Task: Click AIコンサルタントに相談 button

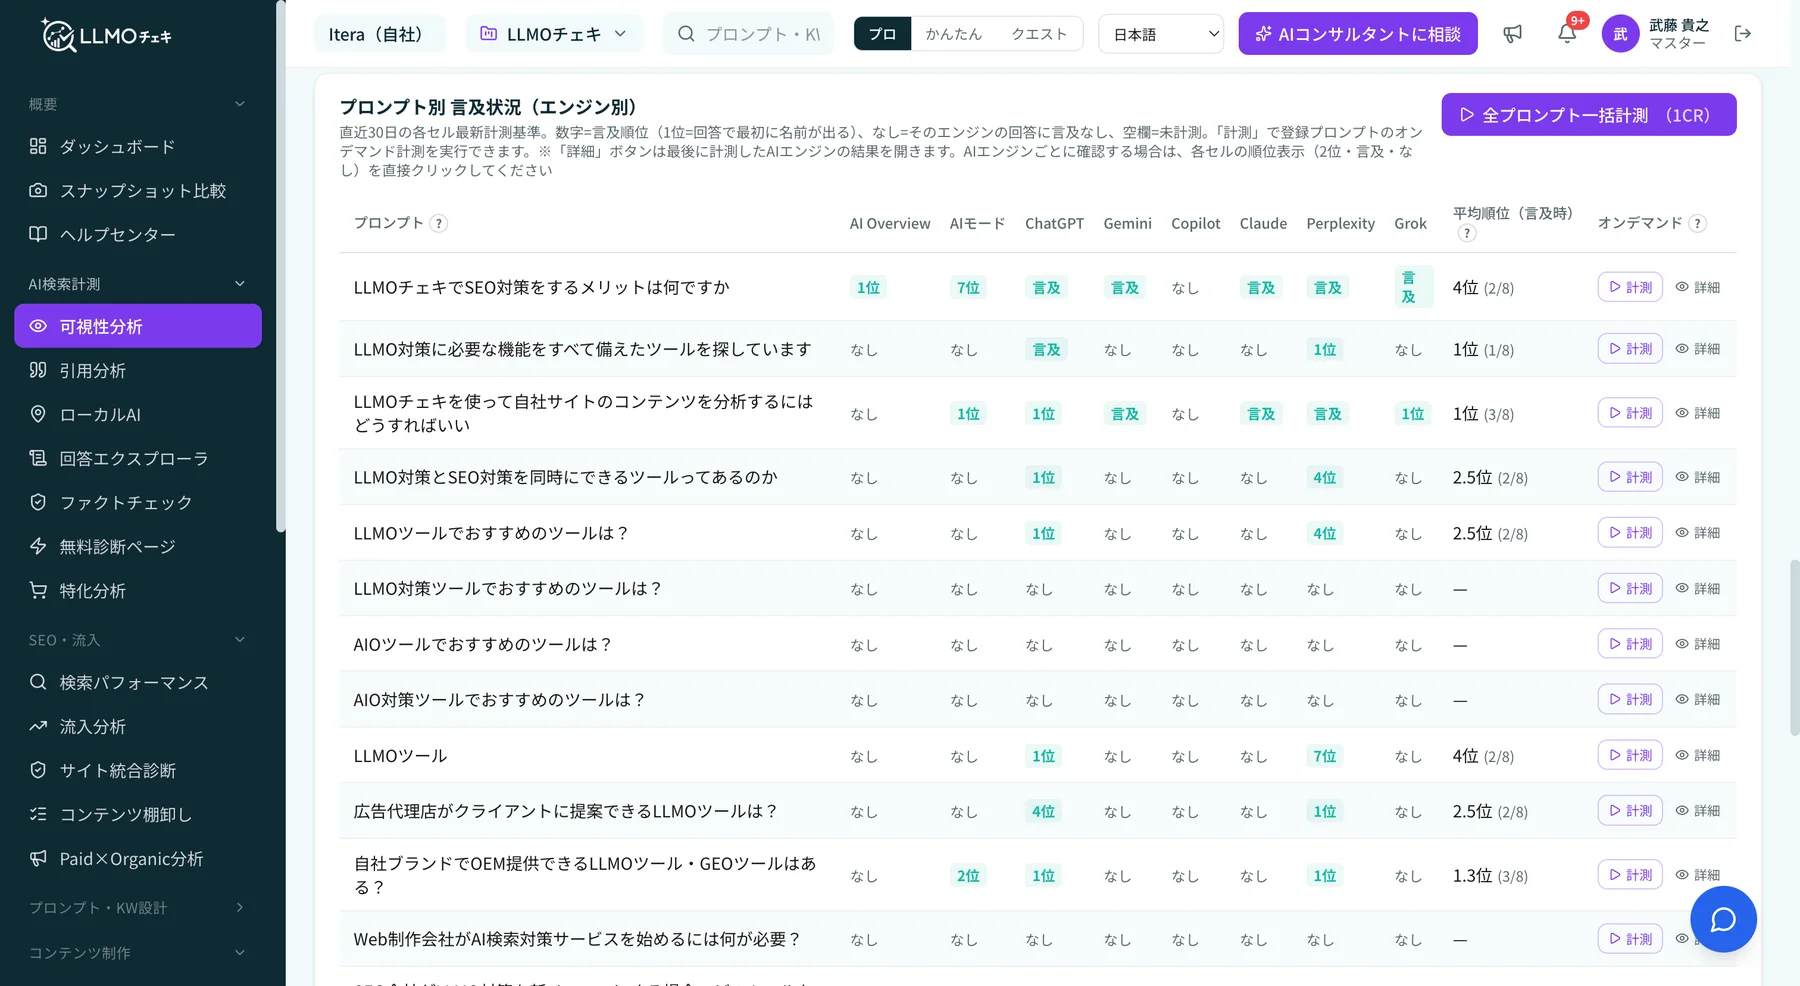Action: (x=1358, y=34)
